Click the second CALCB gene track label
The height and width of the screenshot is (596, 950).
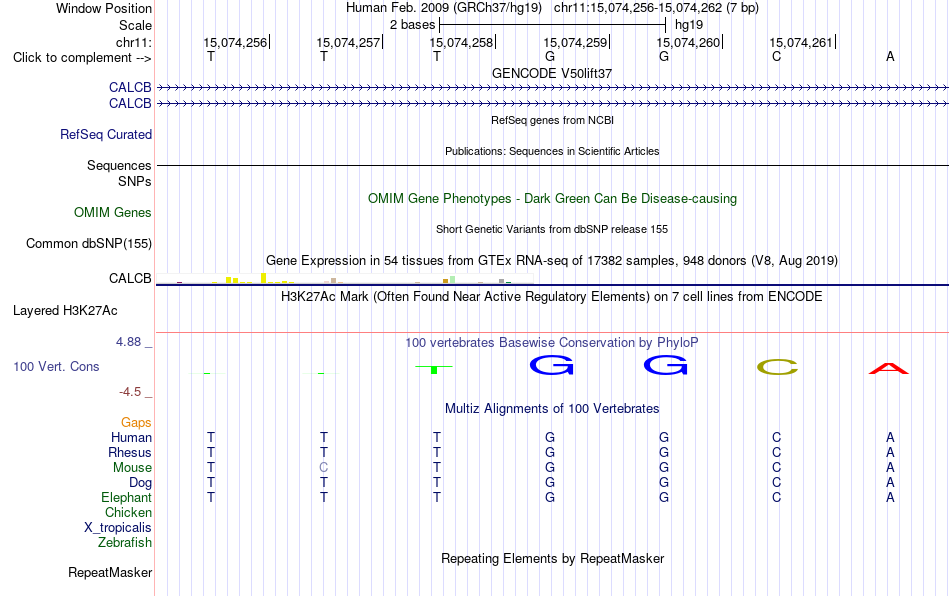pos(130,104)
